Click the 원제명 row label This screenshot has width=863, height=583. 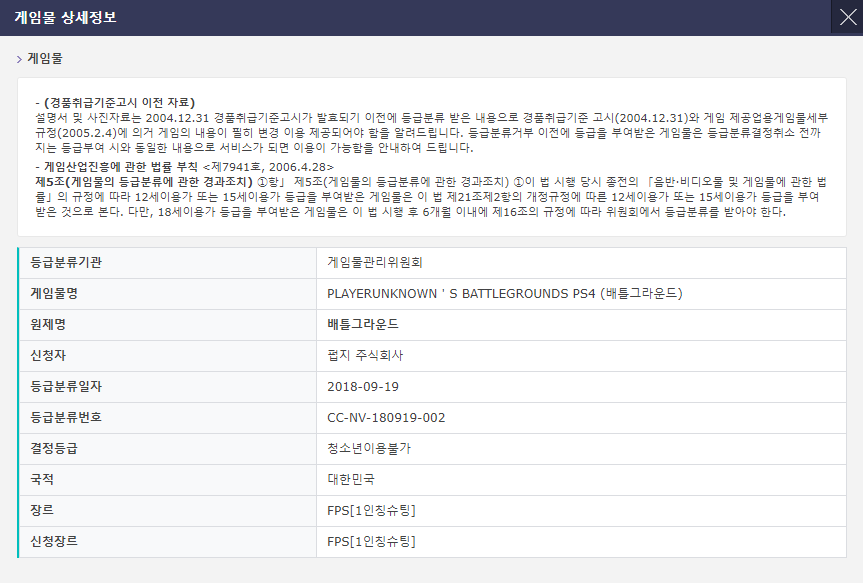tap(48, 324)
